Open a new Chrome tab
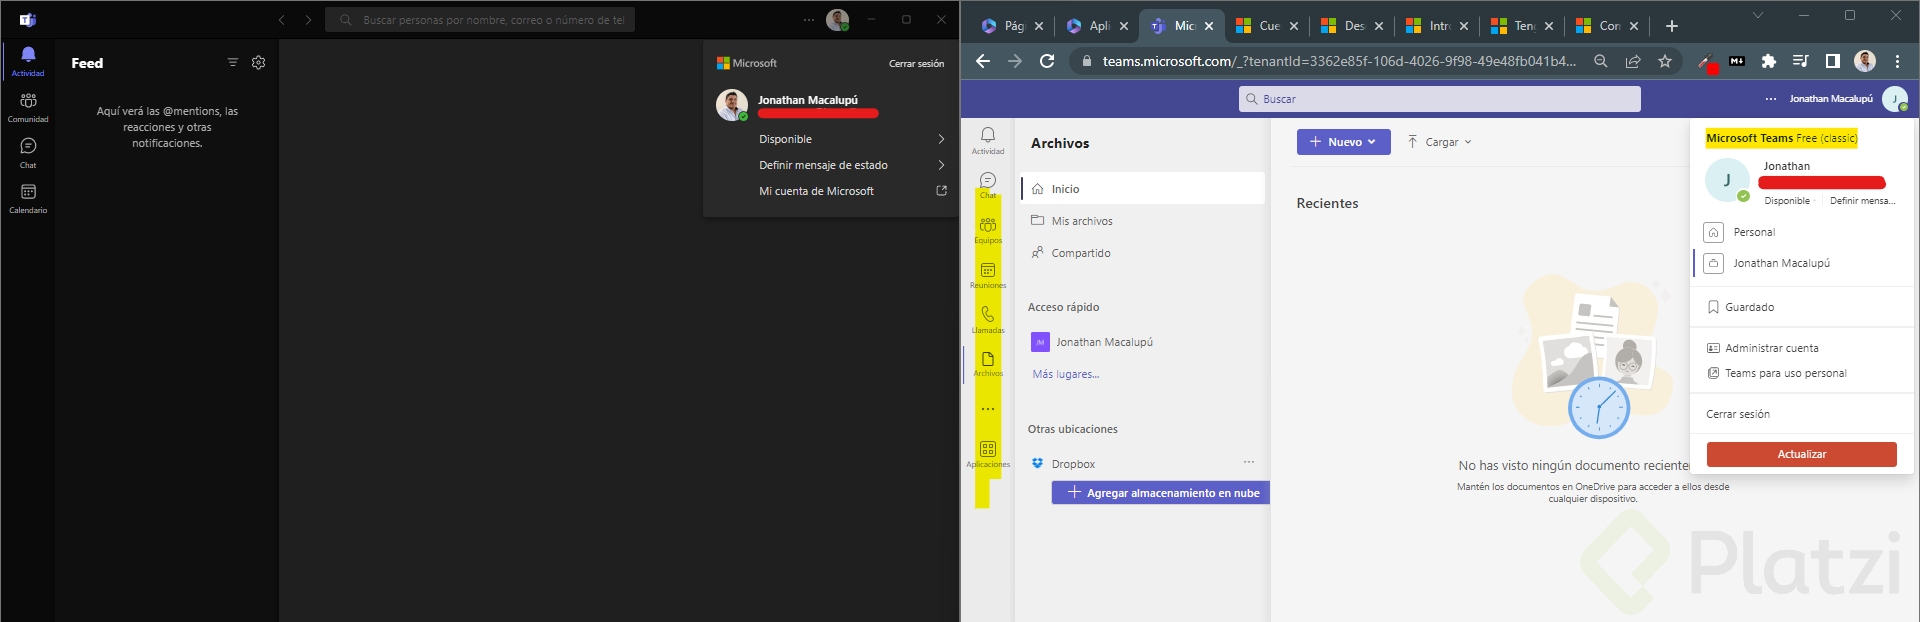Screen dimensions: 1920x622 [1672, 26]
